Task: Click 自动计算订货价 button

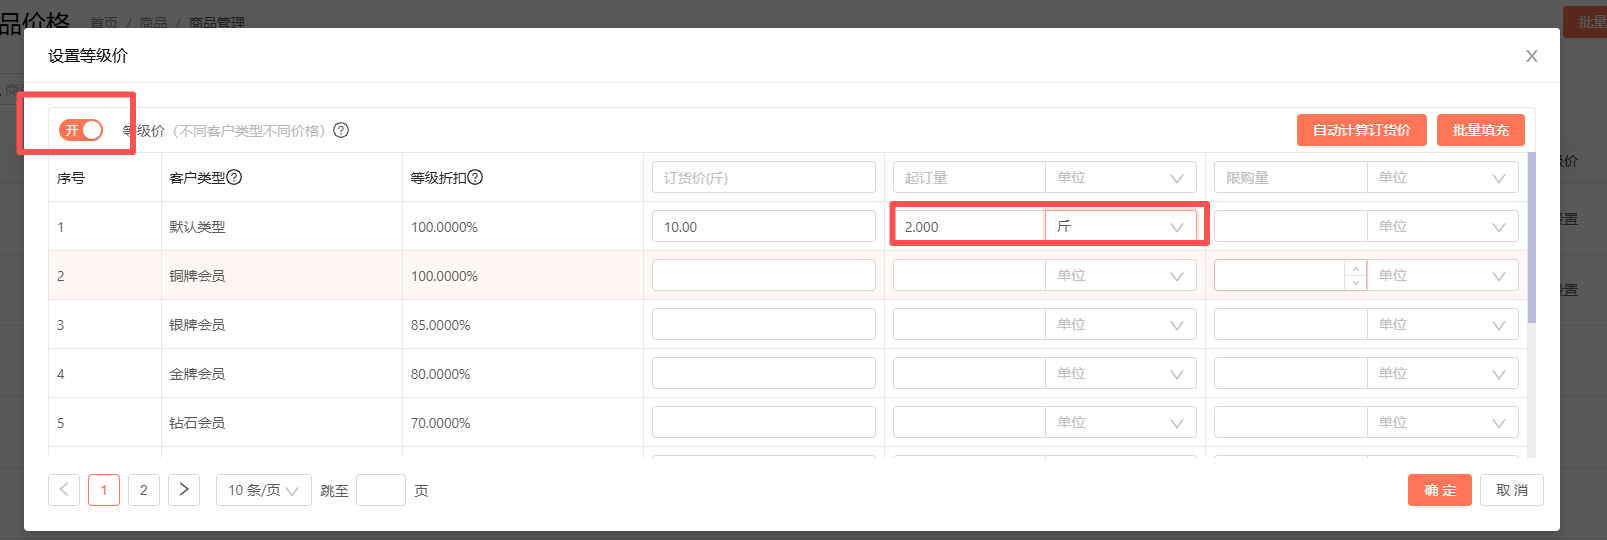Action: pos(1361,130)
